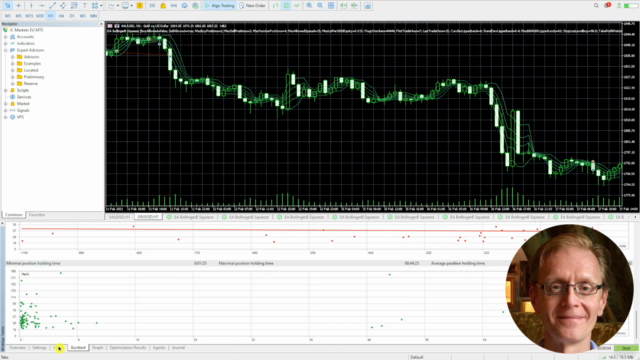Click the yellow MQL5 IDE icon
The image size is (640, 360).
140,6
